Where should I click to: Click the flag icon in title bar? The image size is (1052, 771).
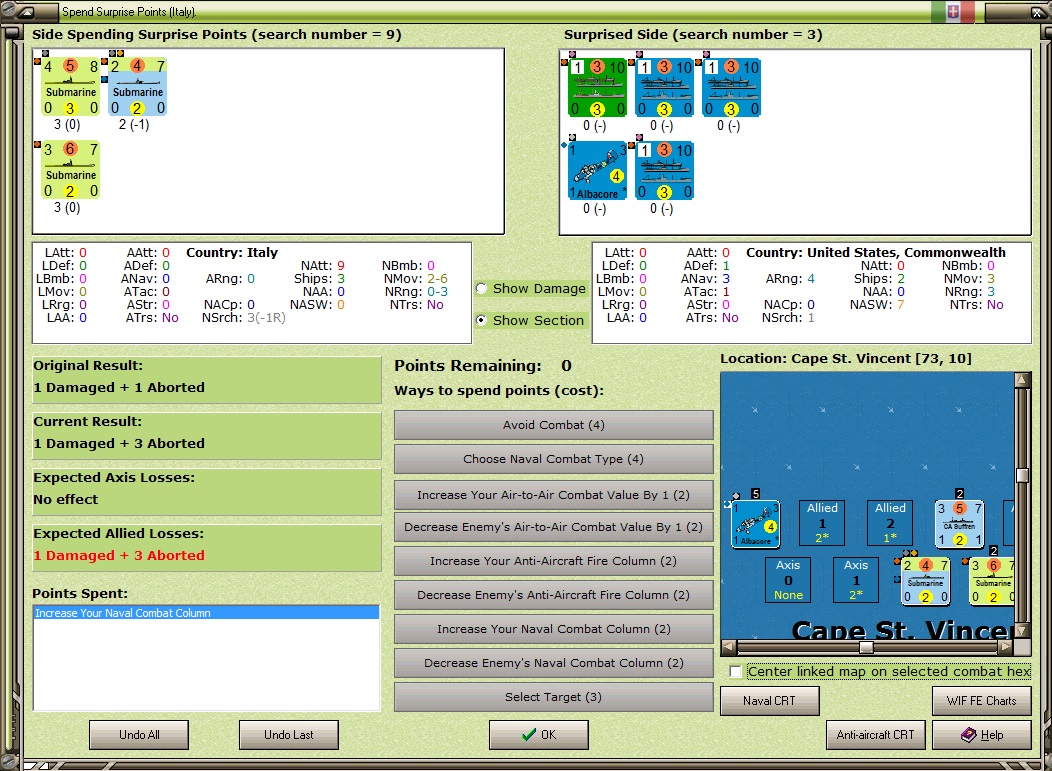click(953, 11)
